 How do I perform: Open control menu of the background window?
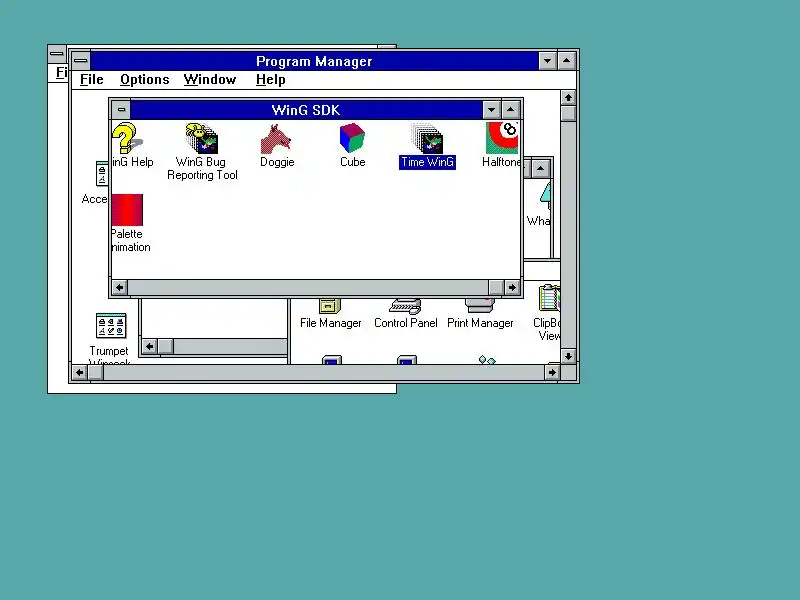tap(57, 54)
